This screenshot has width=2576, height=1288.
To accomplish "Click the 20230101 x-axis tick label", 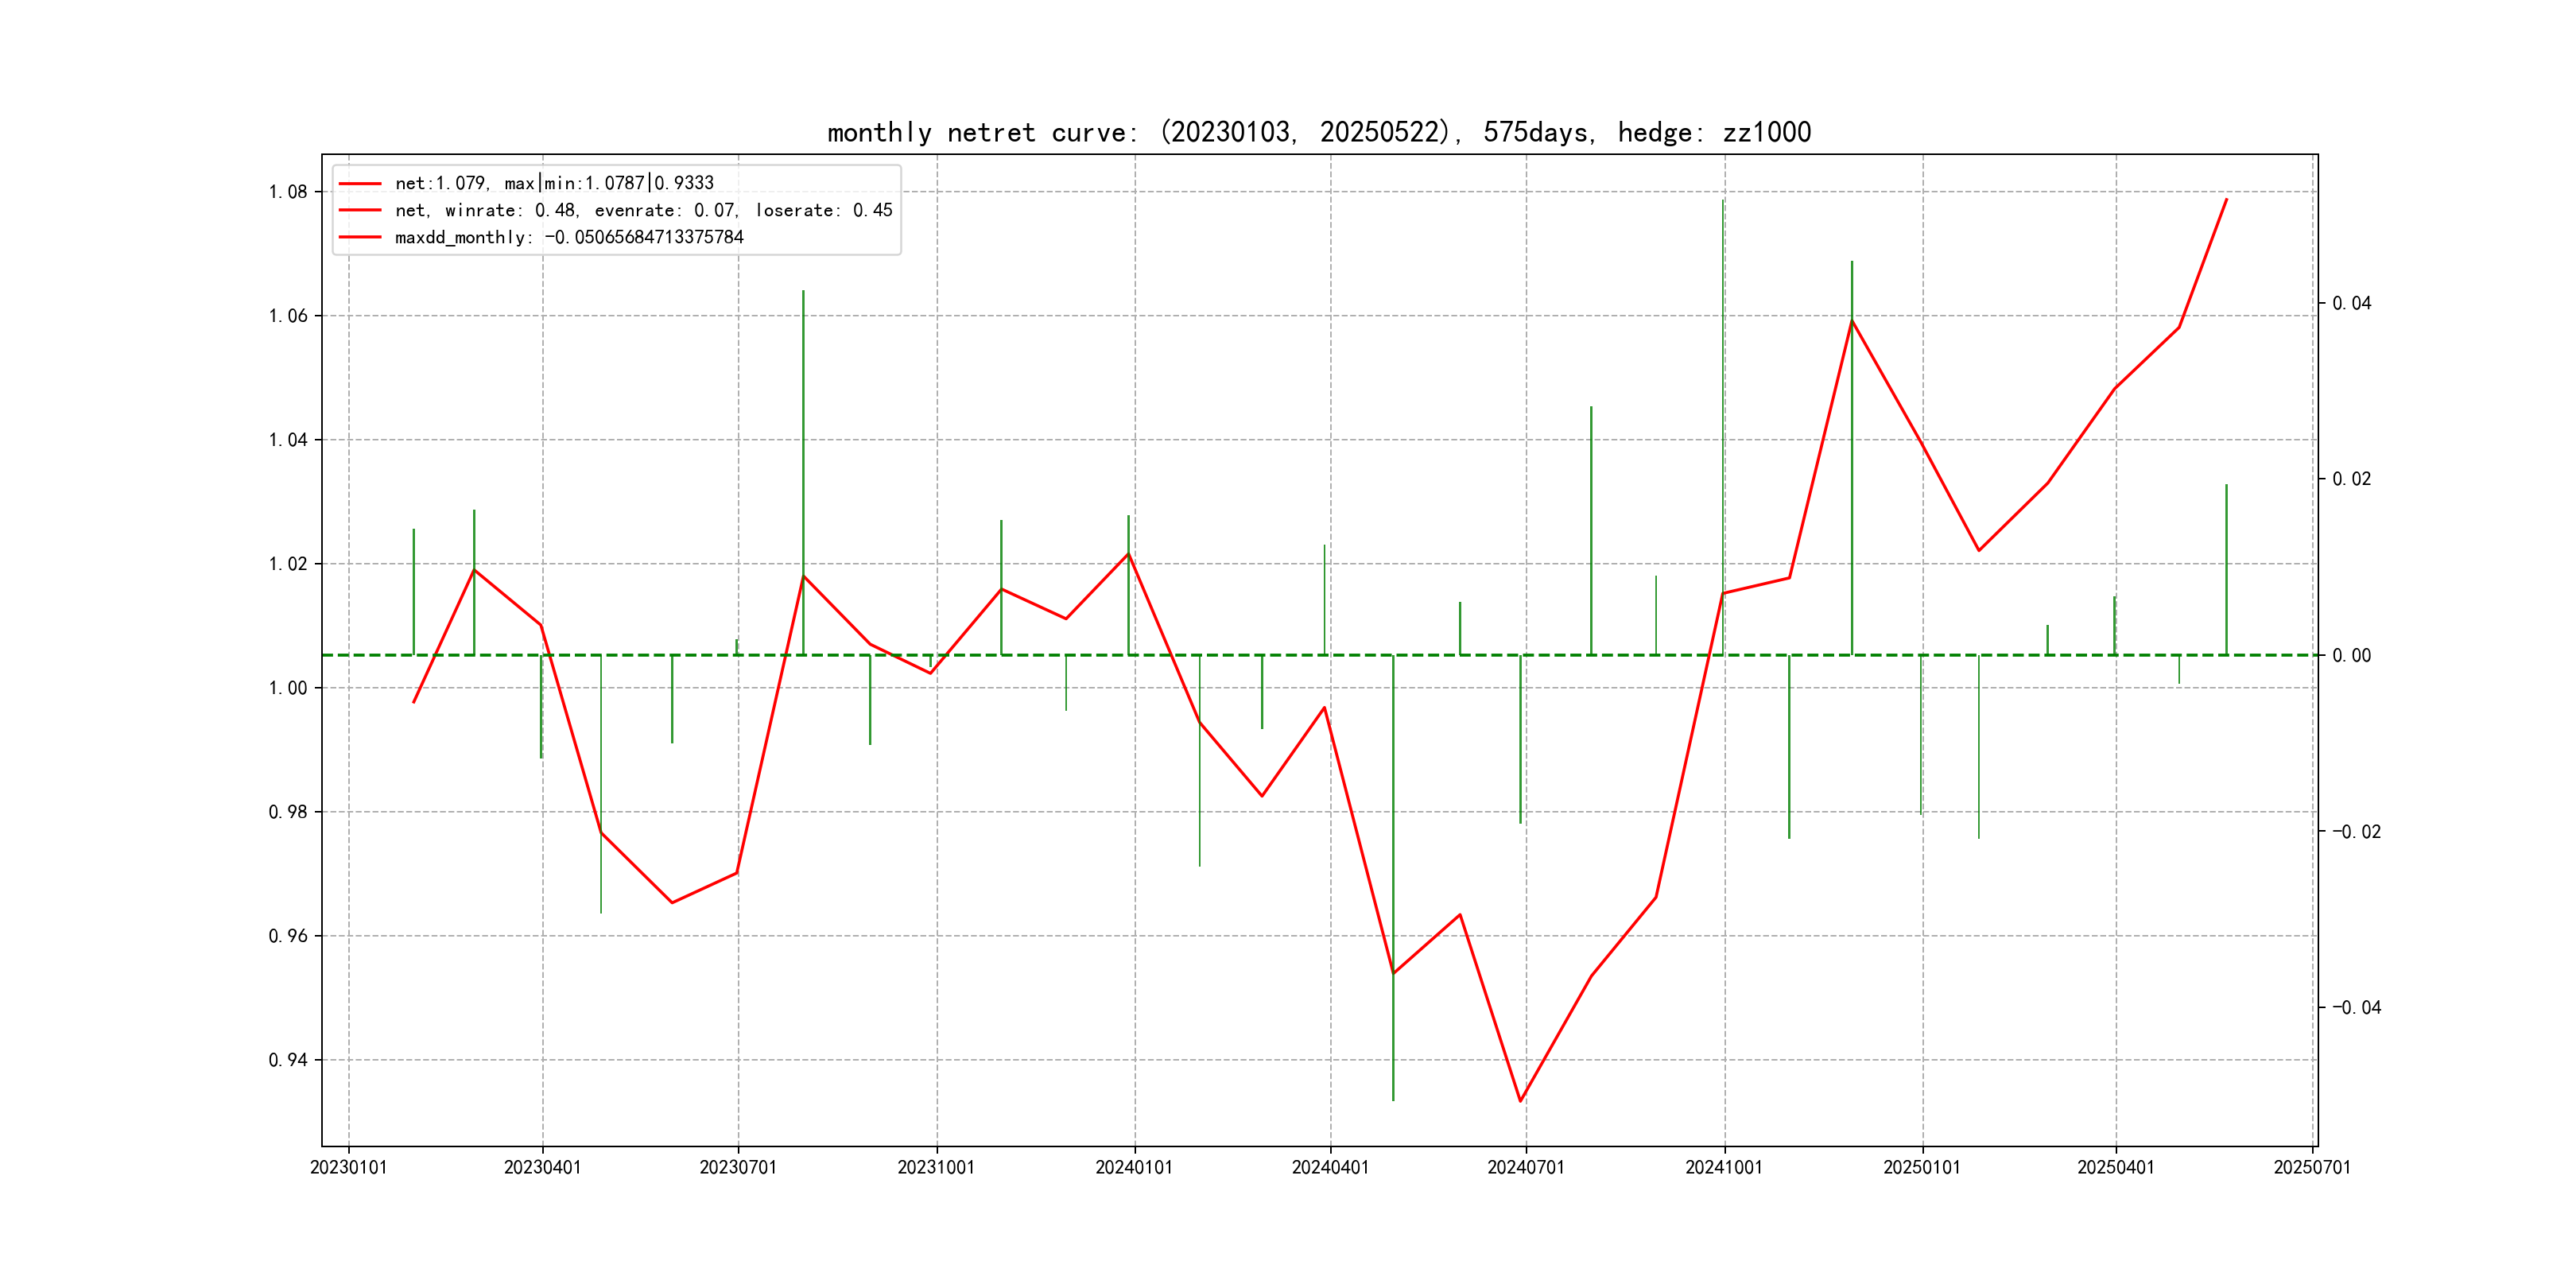I will pos(348,1167).
